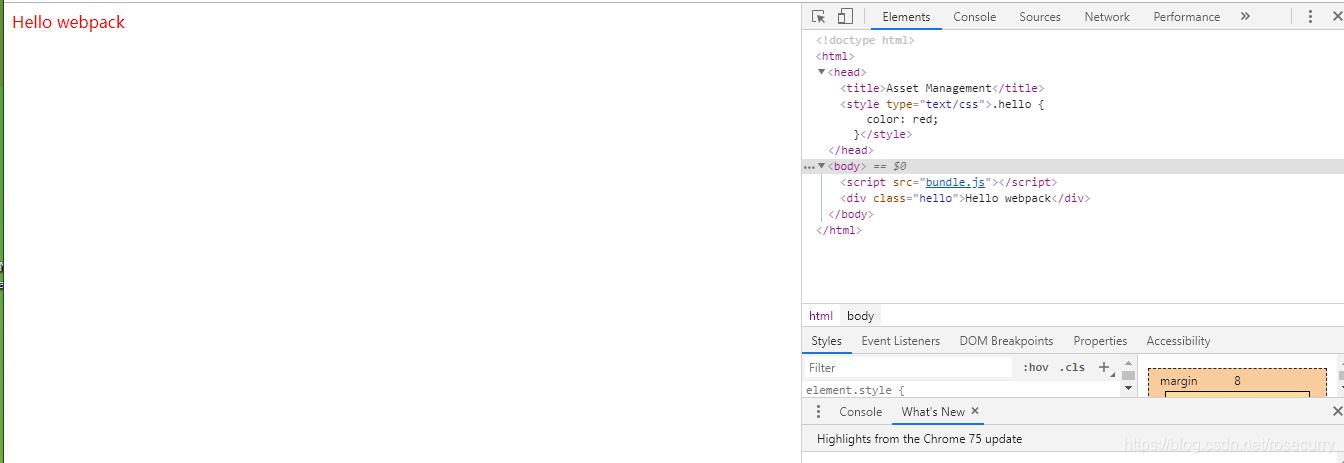The width and height of the screenshot is (1344, 463).
Task: Click the html breadcrumb
Action: pyautogui.click(x=821, y=316)
